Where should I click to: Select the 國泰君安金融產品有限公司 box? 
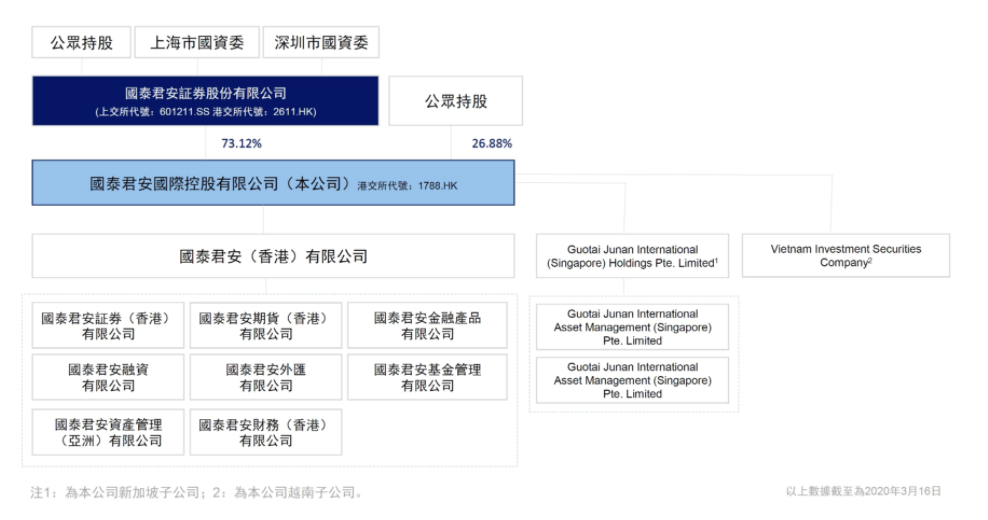(427, 326)
